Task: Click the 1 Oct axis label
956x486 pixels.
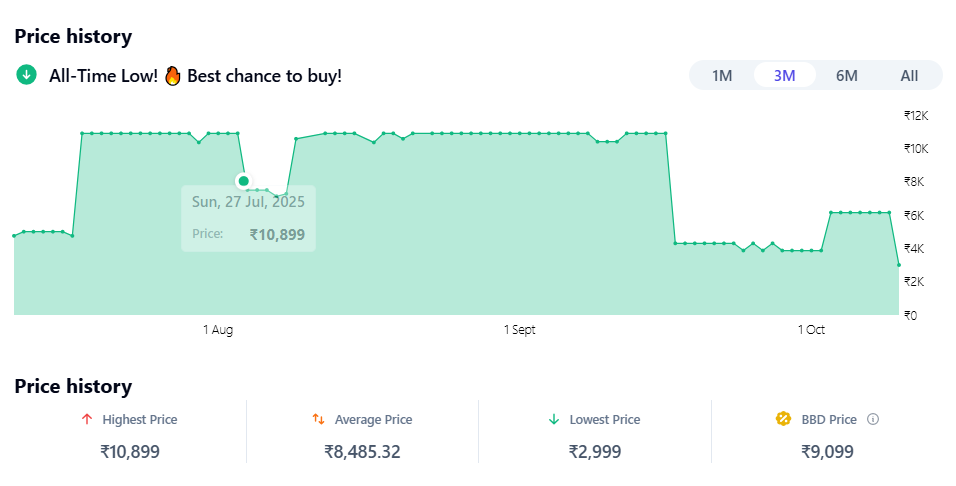Action: tap(811, 330)
